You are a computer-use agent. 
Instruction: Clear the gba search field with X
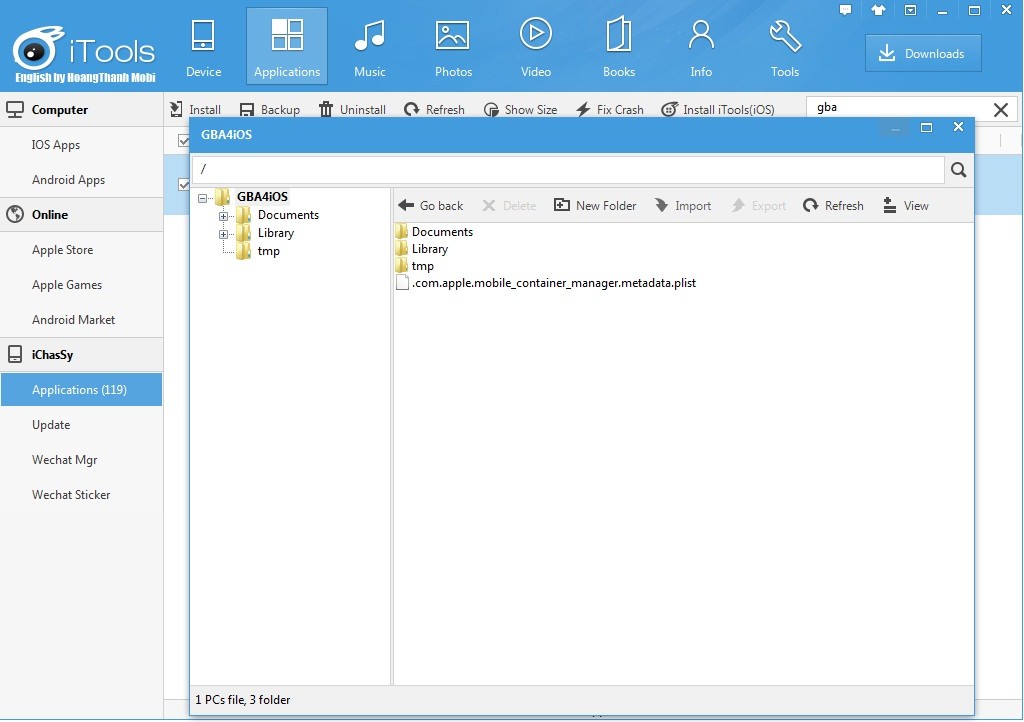point(1000,110)
